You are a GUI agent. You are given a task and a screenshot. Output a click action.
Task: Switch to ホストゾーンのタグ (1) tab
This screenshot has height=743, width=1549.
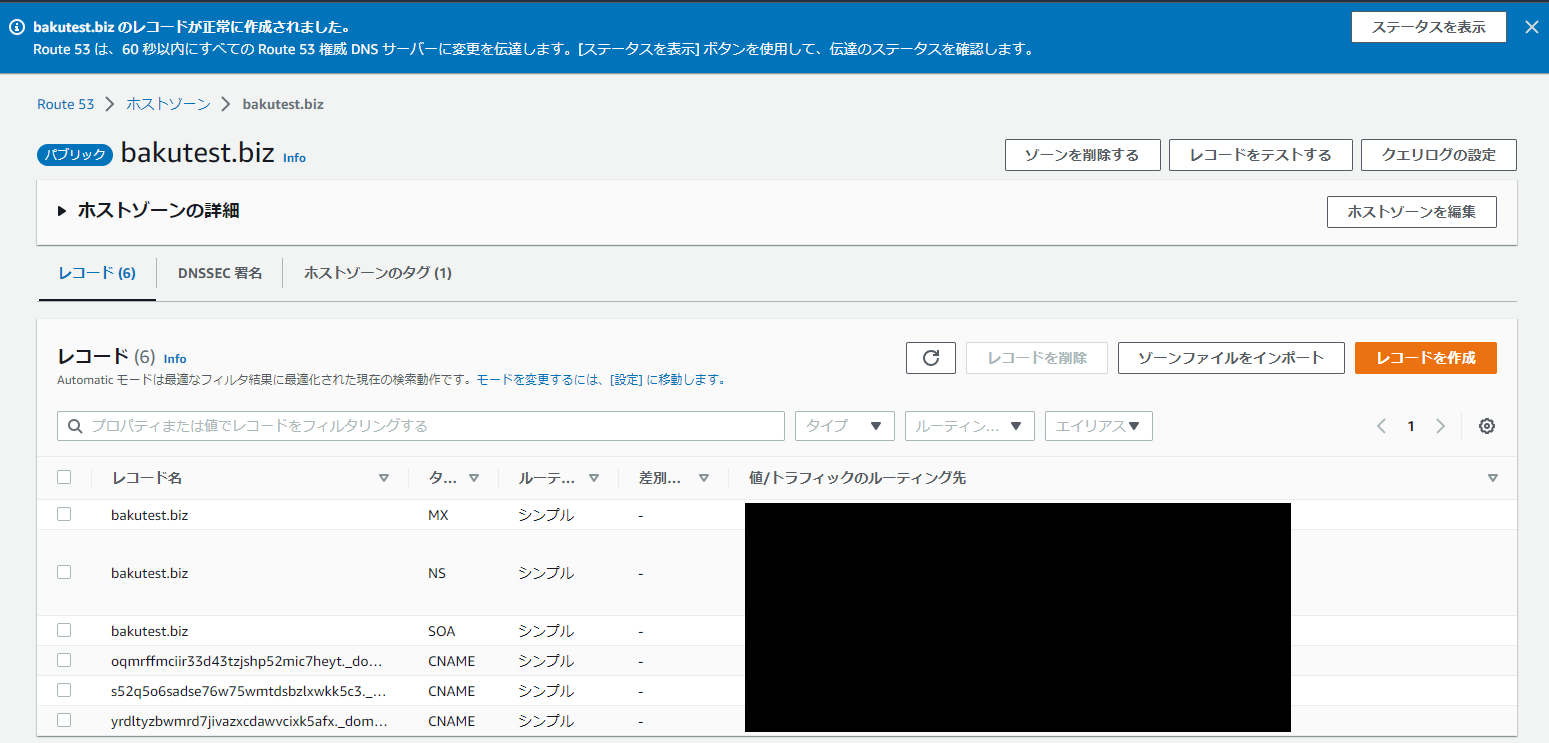[x=378, y=273]
